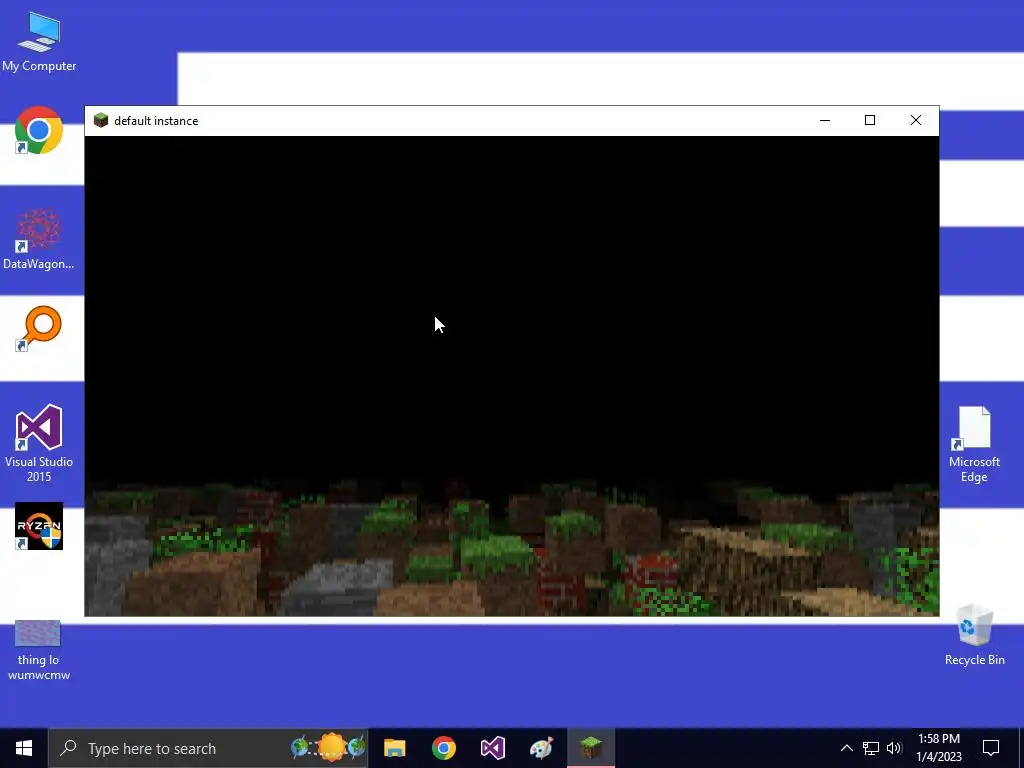This screenshot has height=768, width=1024.
Task: Click the grass block icon in the window title bar
Action: (x=101, y=120)
